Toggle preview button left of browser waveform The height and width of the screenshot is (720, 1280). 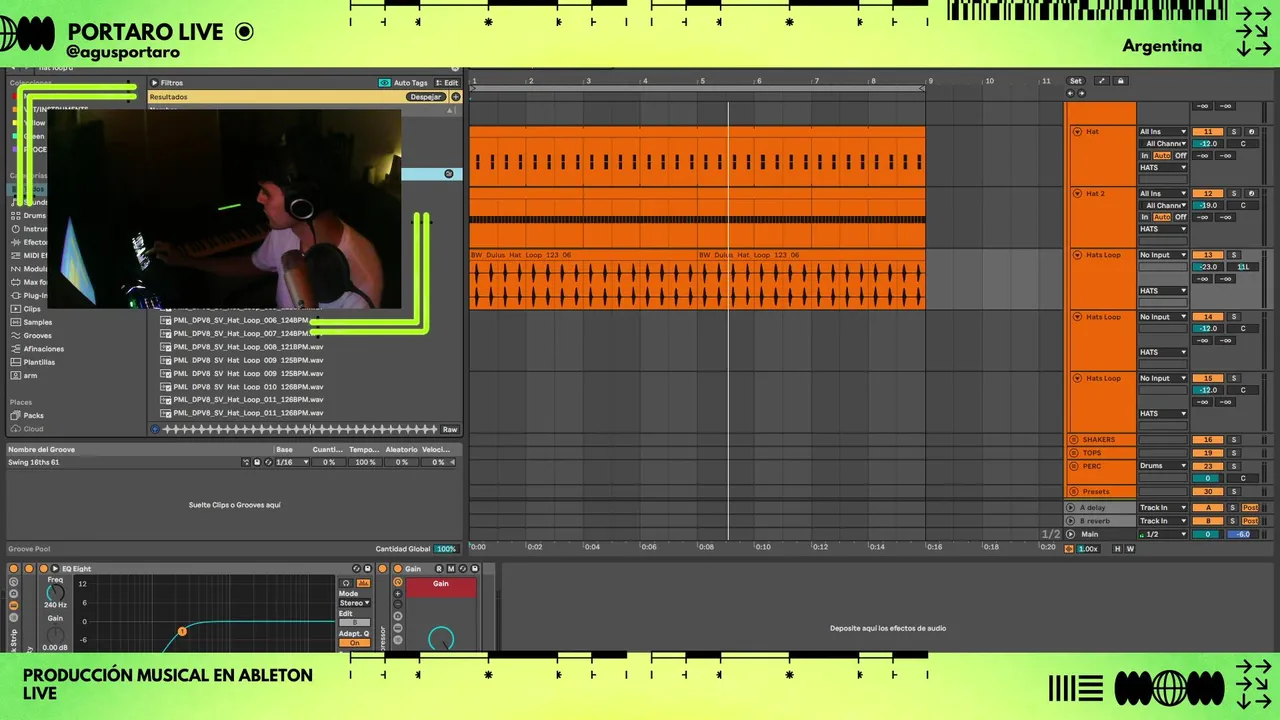155,429
